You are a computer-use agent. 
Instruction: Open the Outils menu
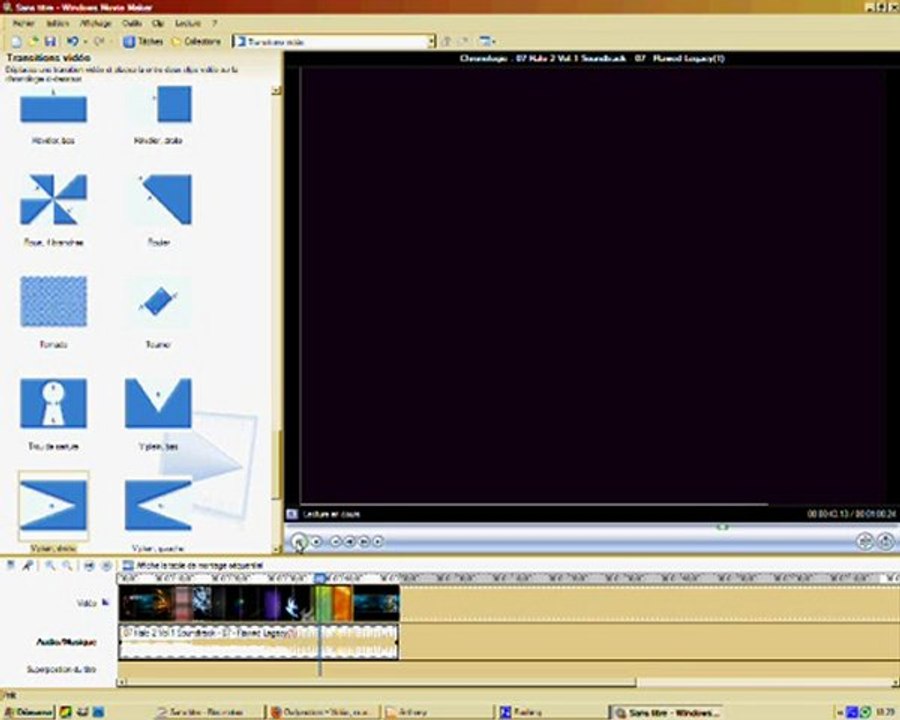[132, 24]
